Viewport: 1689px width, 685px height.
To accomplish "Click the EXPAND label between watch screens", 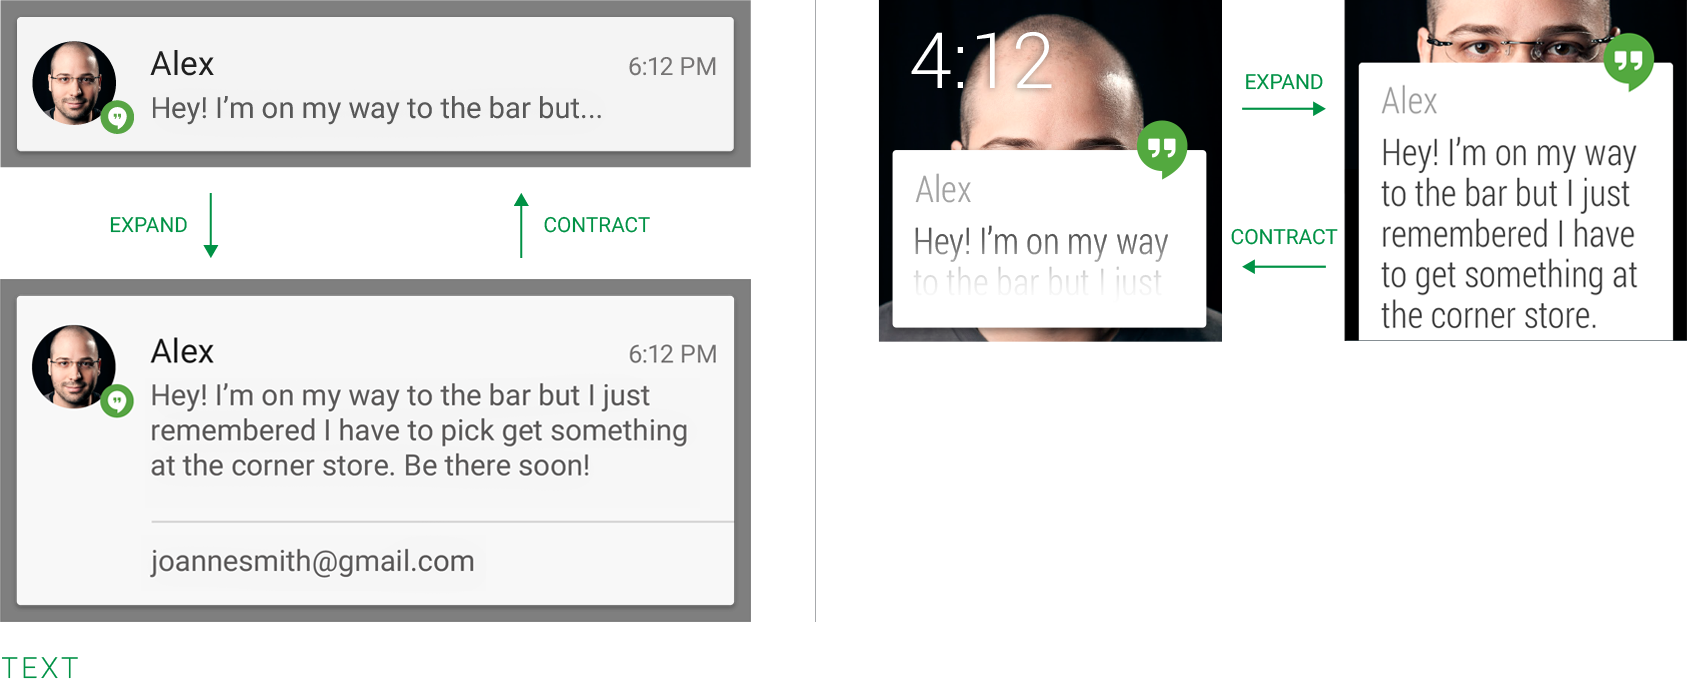I will tap(1284, 82).
